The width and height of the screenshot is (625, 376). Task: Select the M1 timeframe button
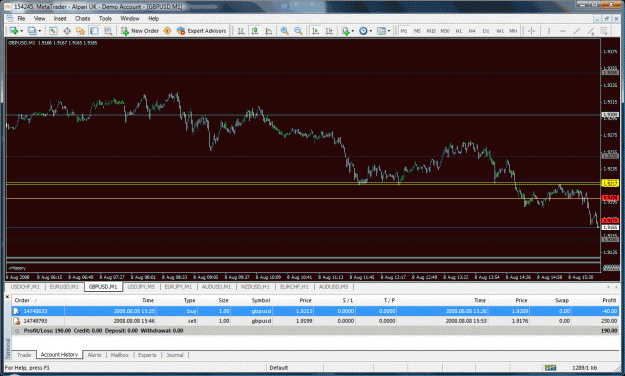tap(404, 31)
